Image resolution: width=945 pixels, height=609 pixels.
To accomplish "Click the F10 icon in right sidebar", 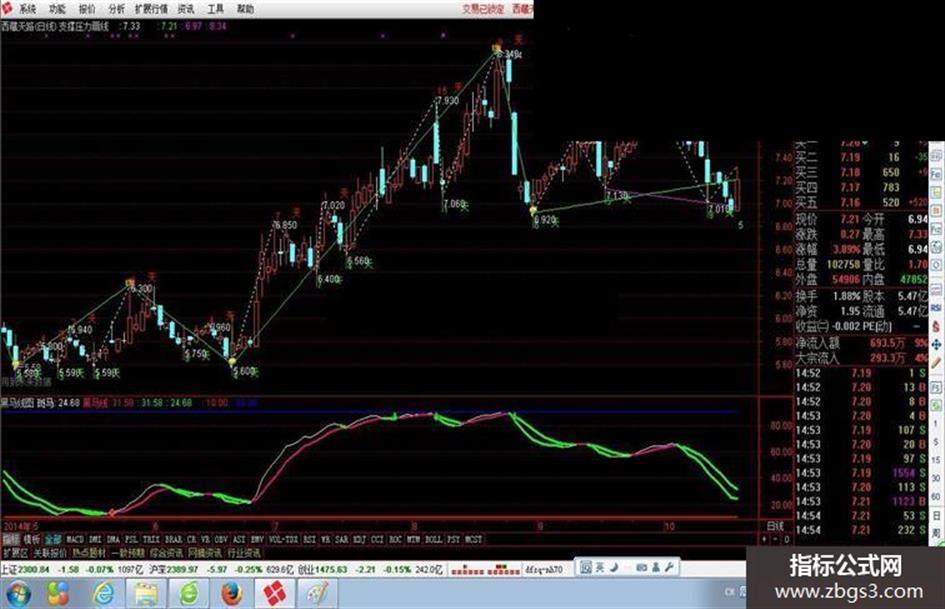I will tap(937, 229).
